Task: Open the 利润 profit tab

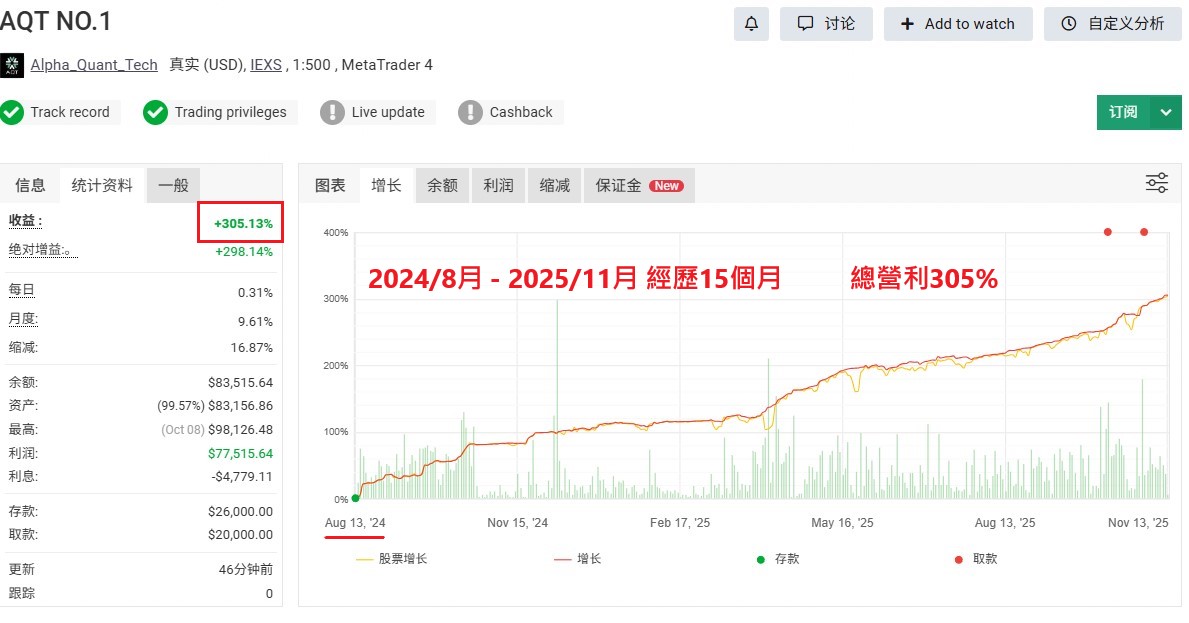Action: coord(498,185)
